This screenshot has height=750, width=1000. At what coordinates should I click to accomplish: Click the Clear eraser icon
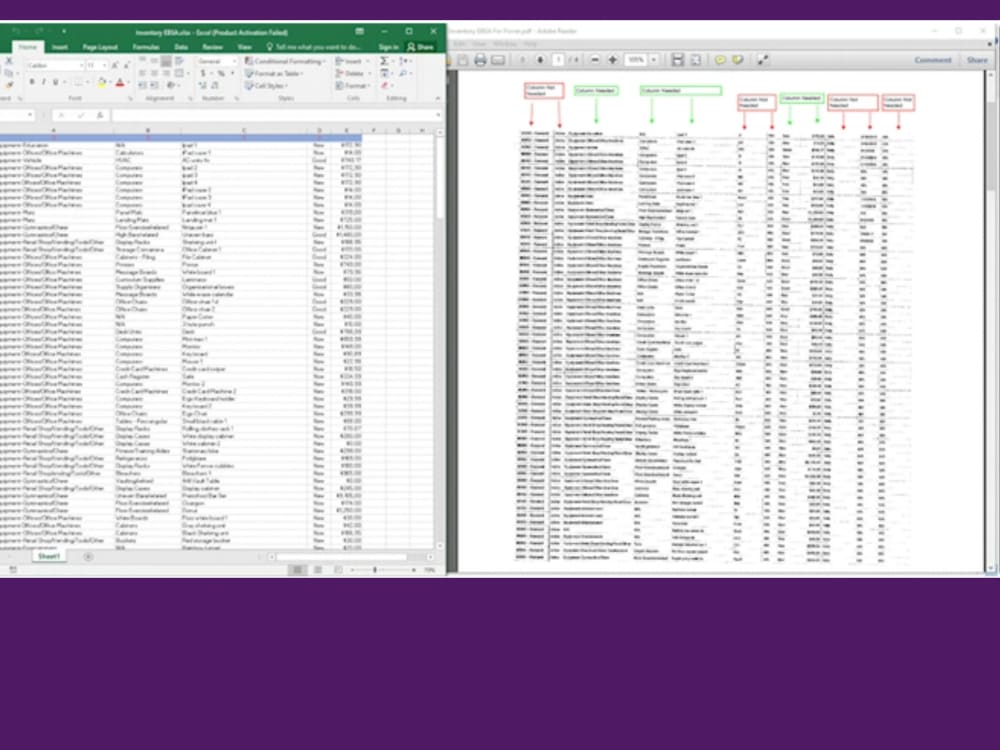[x=385, y=85]
